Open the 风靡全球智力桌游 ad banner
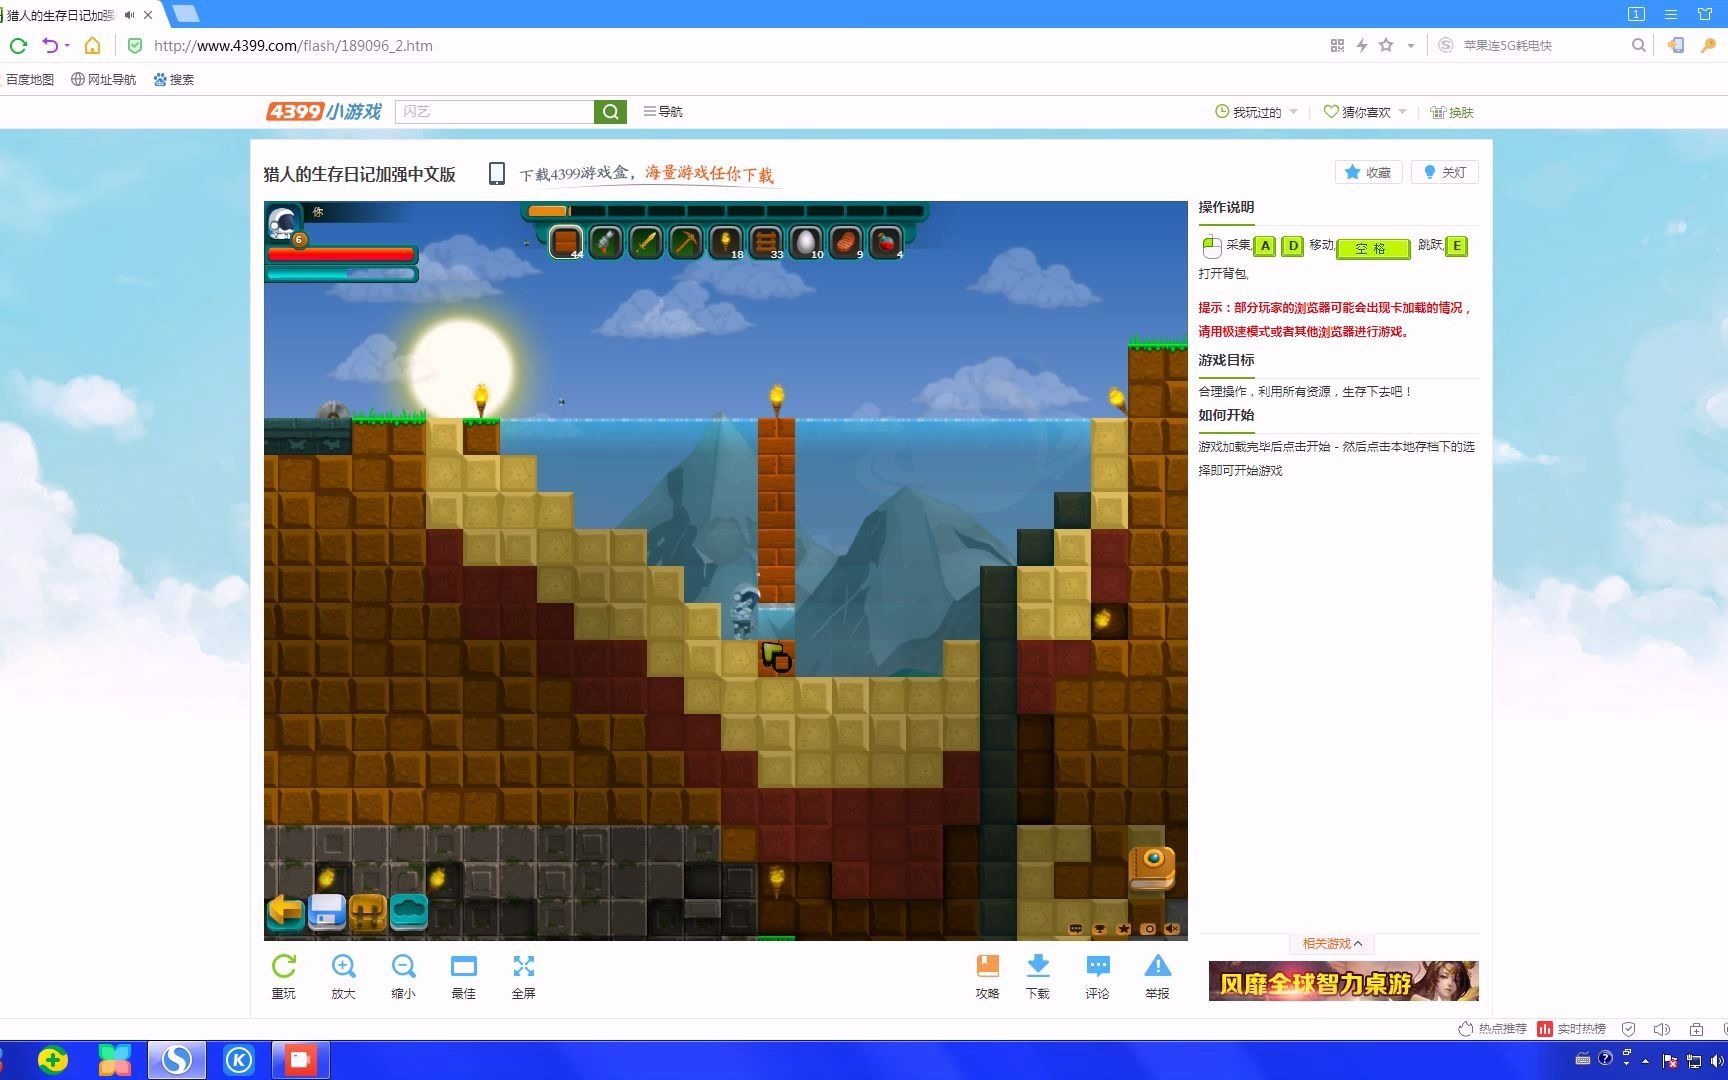Image resolution: width=1728 pixels, height=1080 pixels. pos(1343,981)
